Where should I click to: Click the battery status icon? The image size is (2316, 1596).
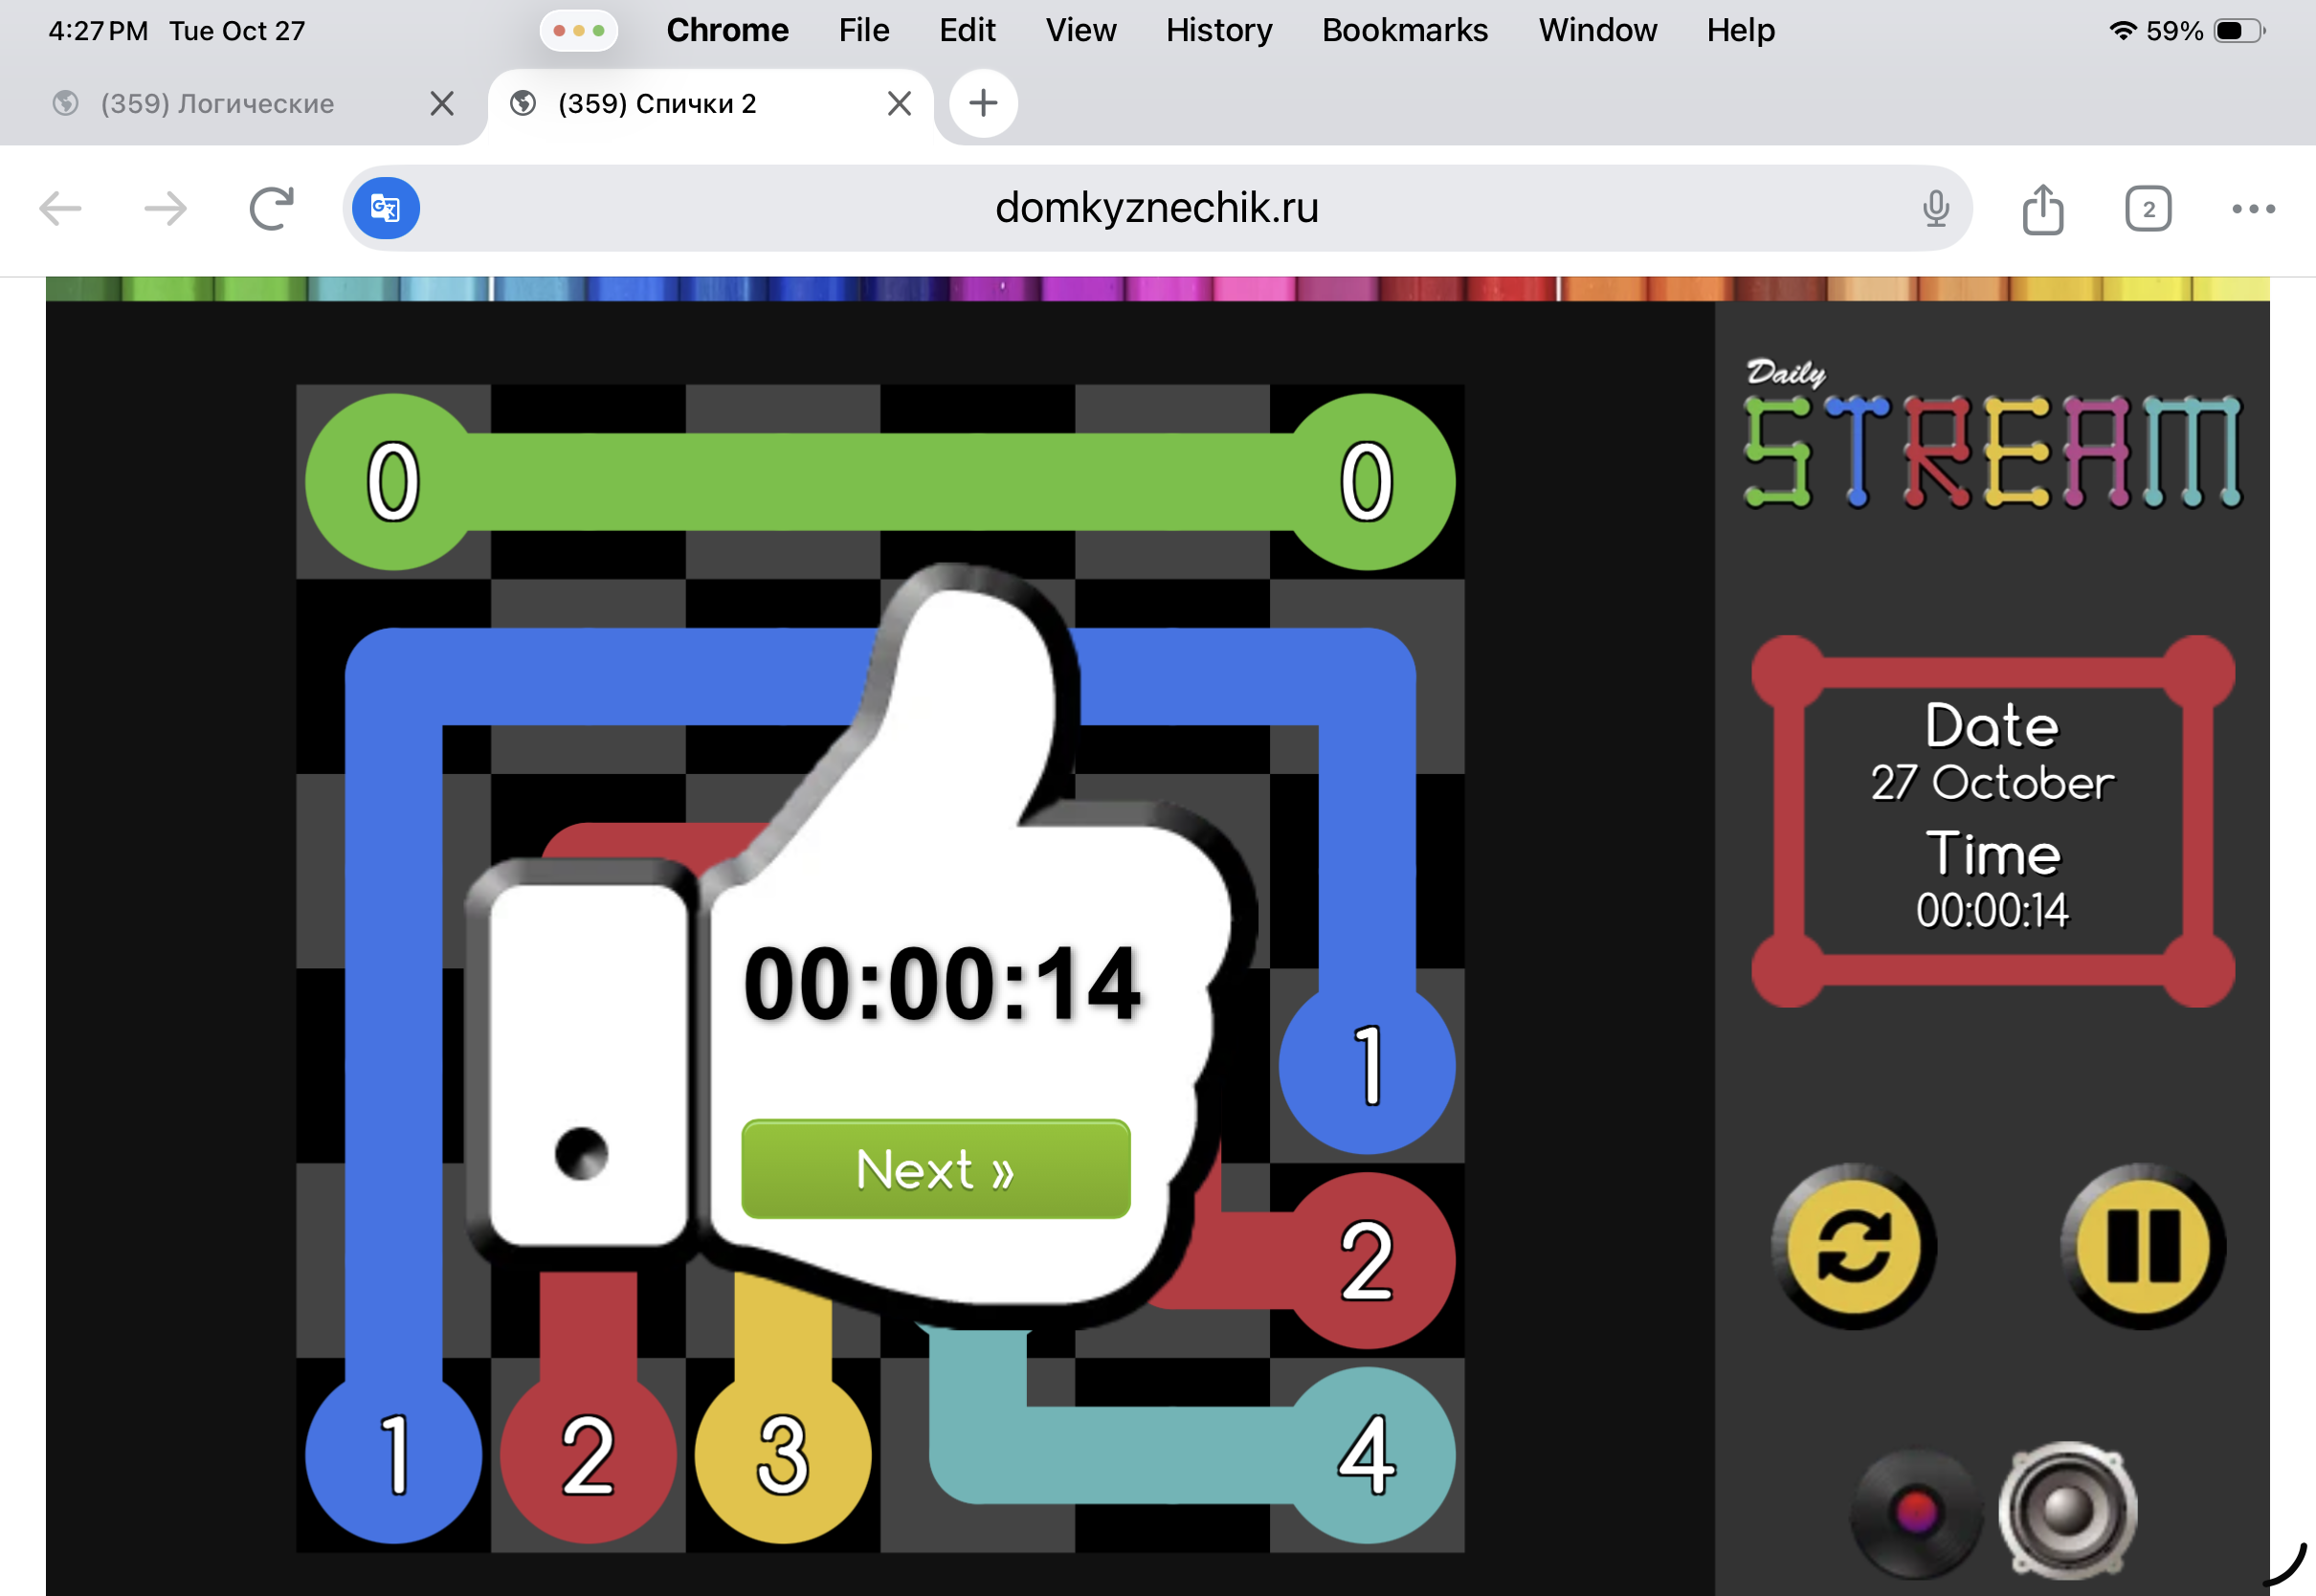[2239, 30]
